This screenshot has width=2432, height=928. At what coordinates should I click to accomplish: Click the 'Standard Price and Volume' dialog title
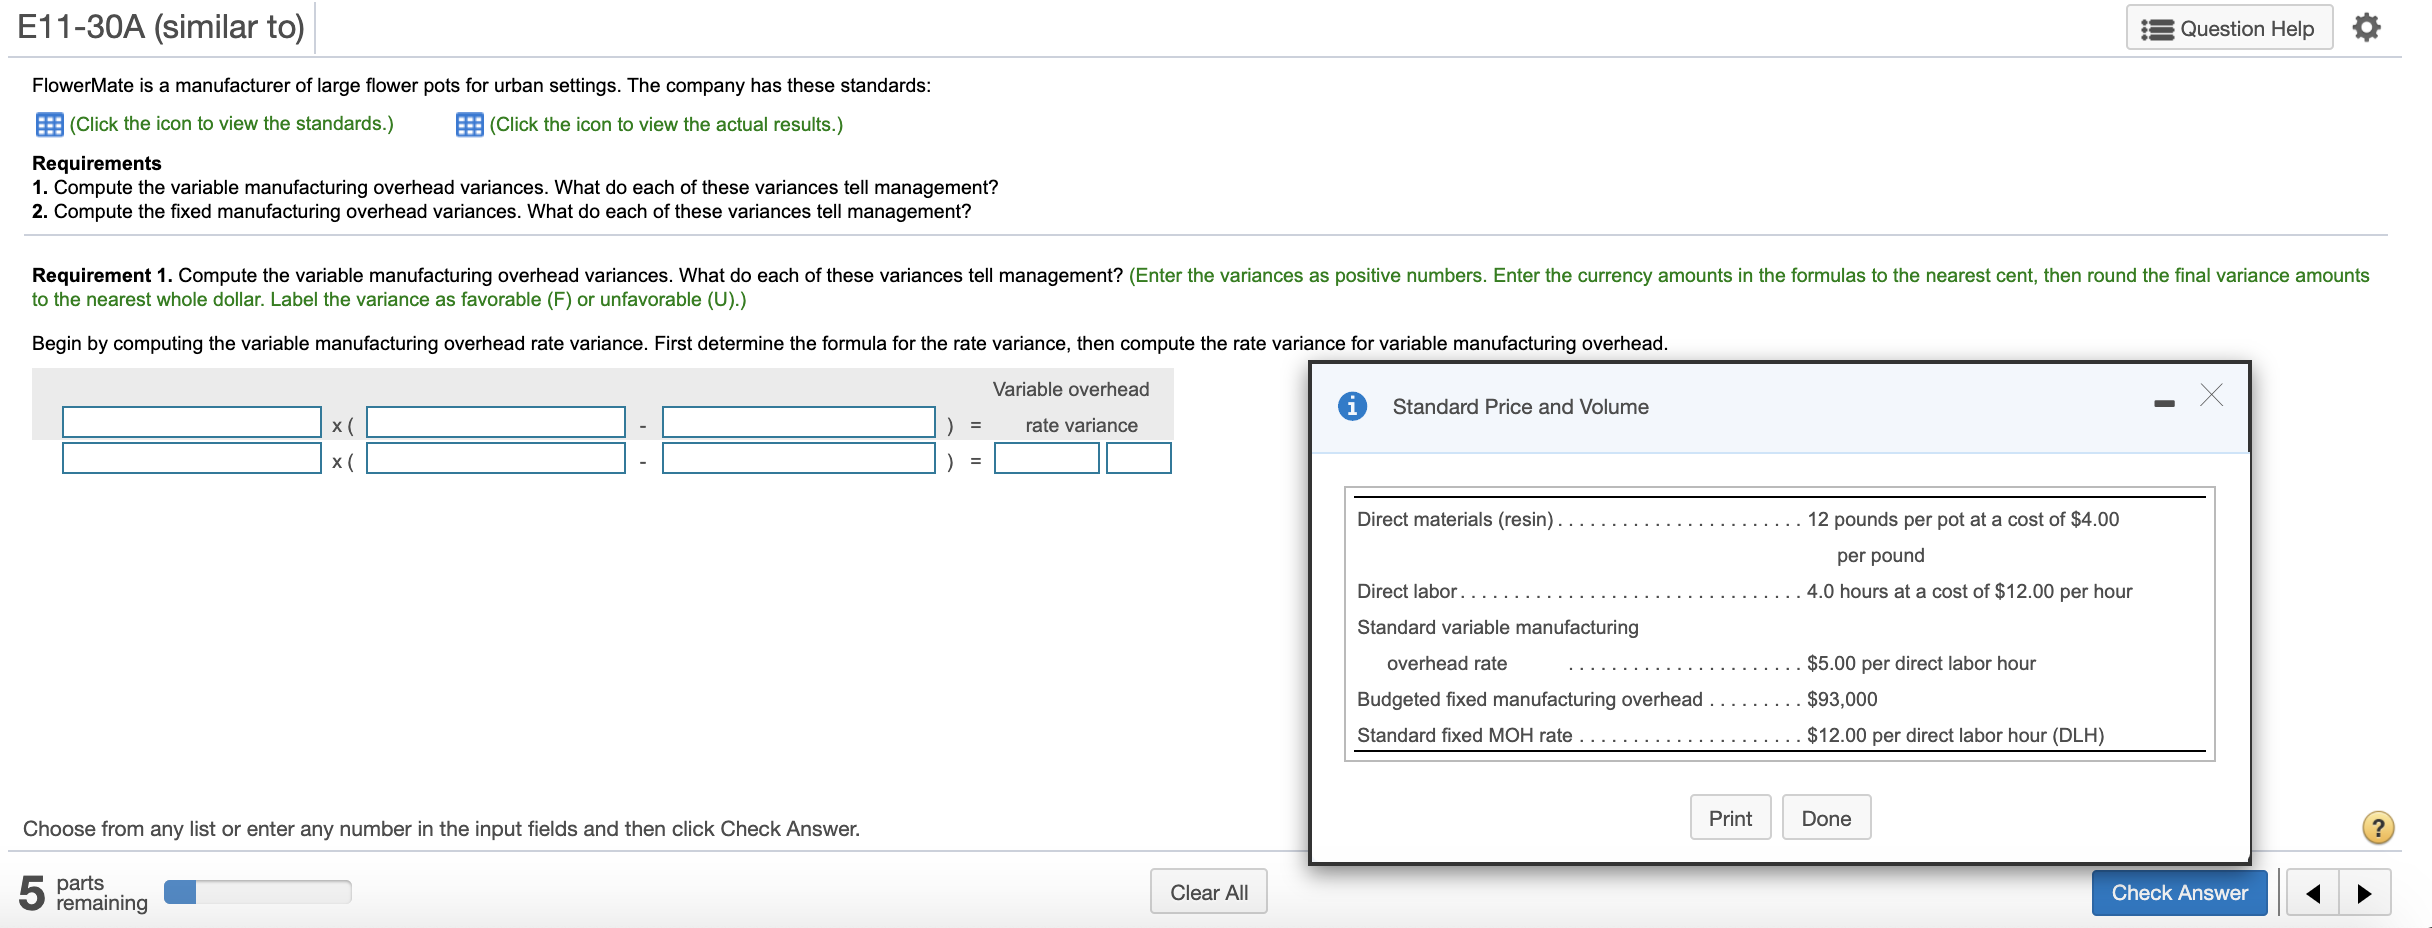pos(1520,406)
